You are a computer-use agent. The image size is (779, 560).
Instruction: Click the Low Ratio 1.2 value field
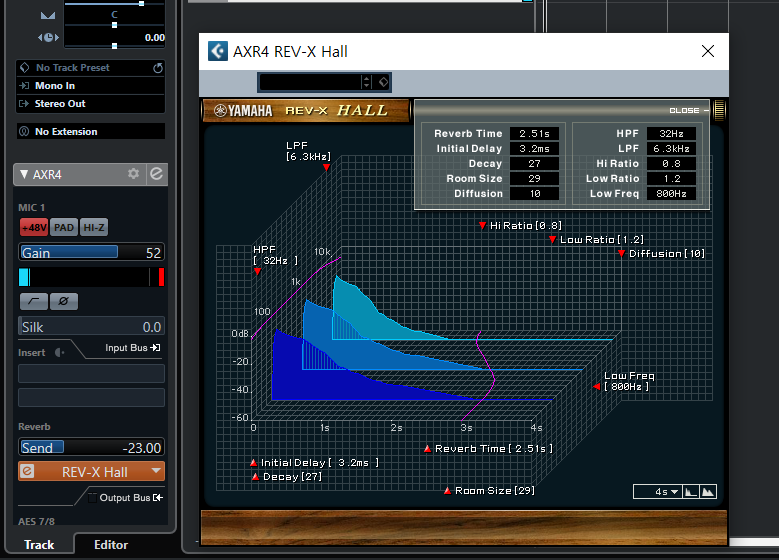pyautogui.click(x=671, y=178)
